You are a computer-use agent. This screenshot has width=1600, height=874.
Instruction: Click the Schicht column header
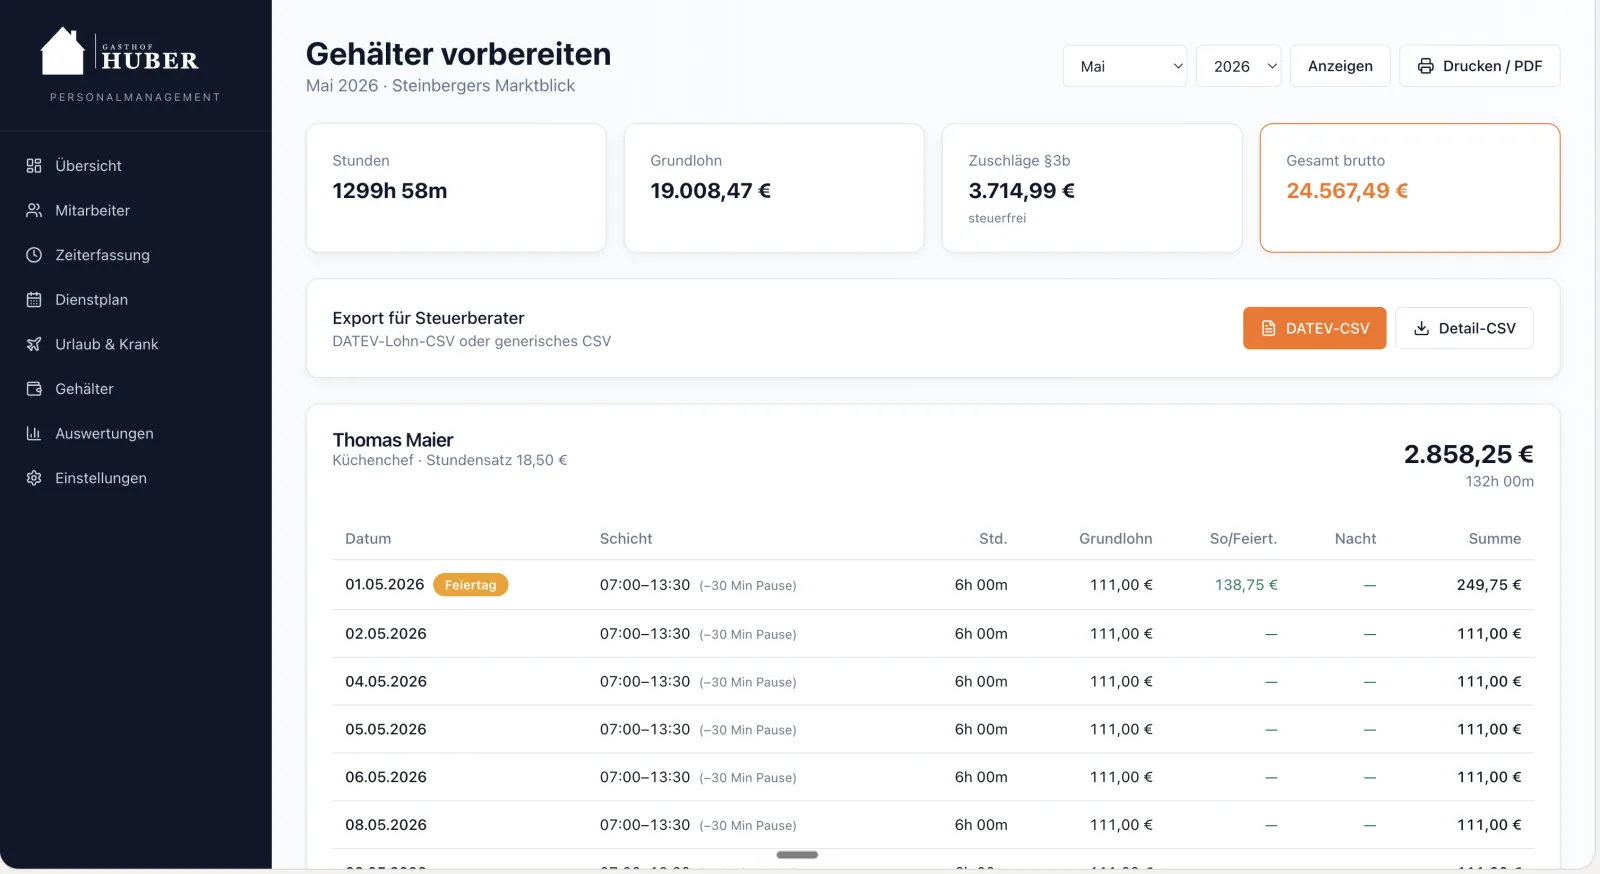(626, 538)
